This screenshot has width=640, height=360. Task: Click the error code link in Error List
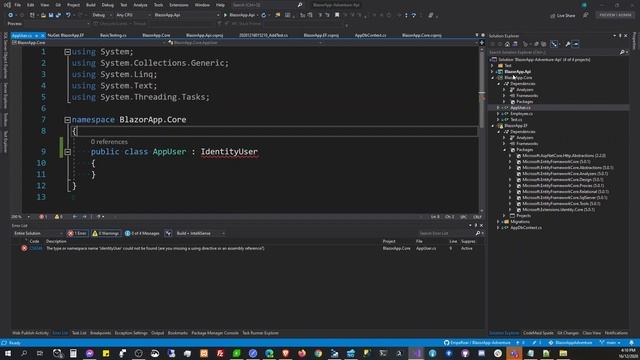pyautogui.click(x=36, y=248)
